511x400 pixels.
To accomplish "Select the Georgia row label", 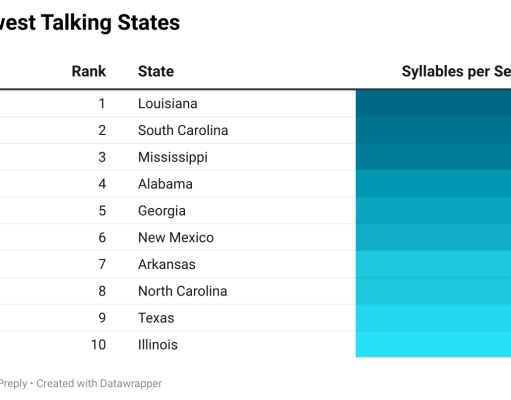I will (162, 211).
